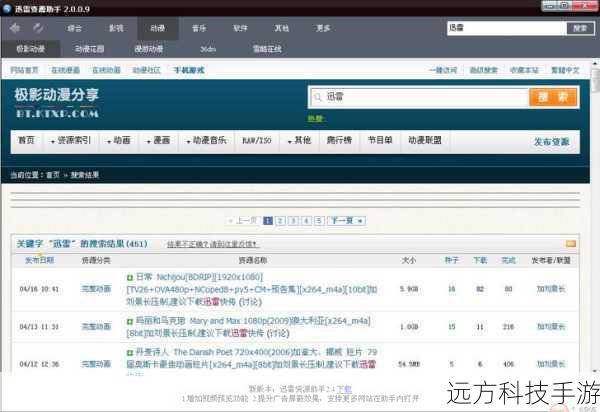
Task: Click the magnifier icon in the site search box
Action: (317, 97)
